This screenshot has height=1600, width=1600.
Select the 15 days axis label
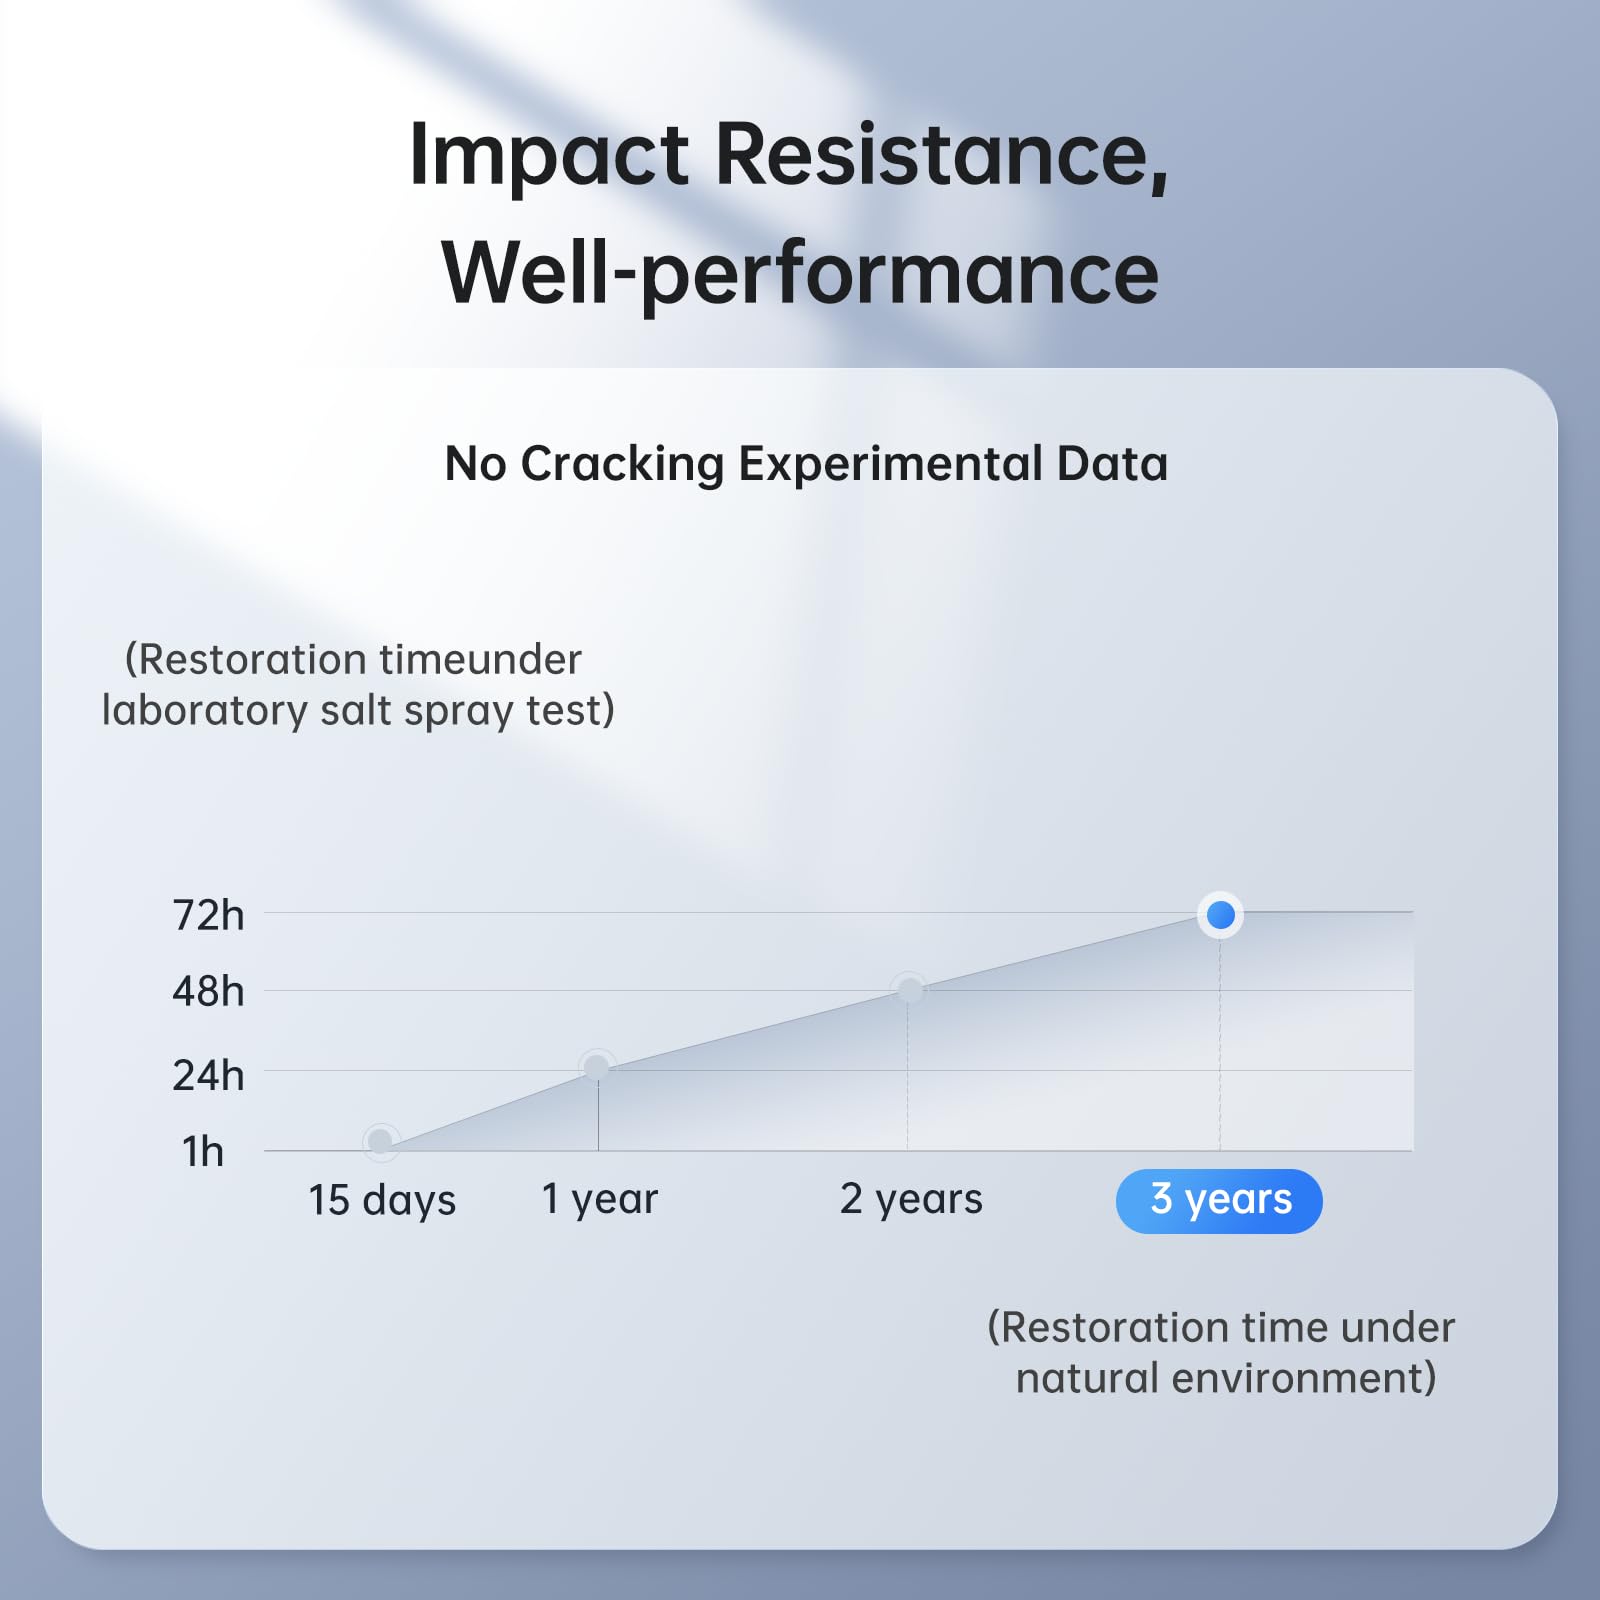point(382,1199)
